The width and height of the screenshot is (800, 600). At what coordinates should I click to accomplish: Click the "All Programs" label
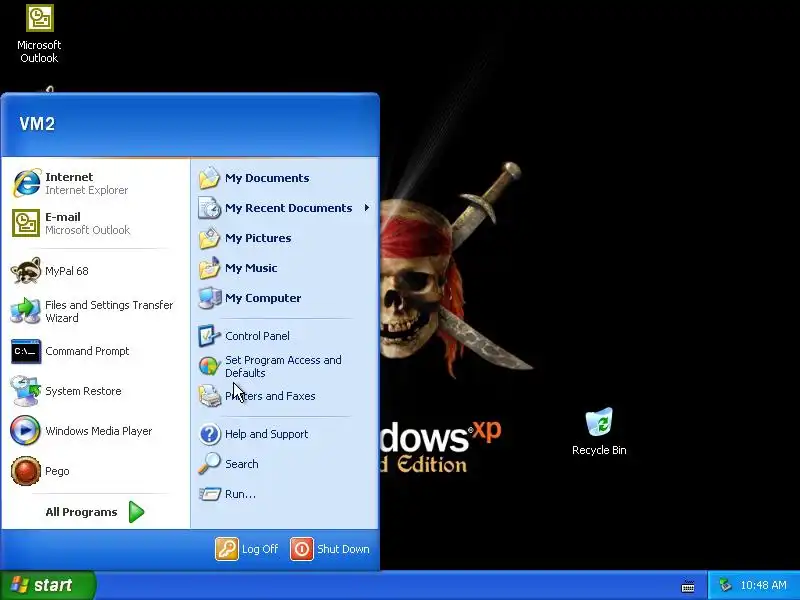point(81,512)
